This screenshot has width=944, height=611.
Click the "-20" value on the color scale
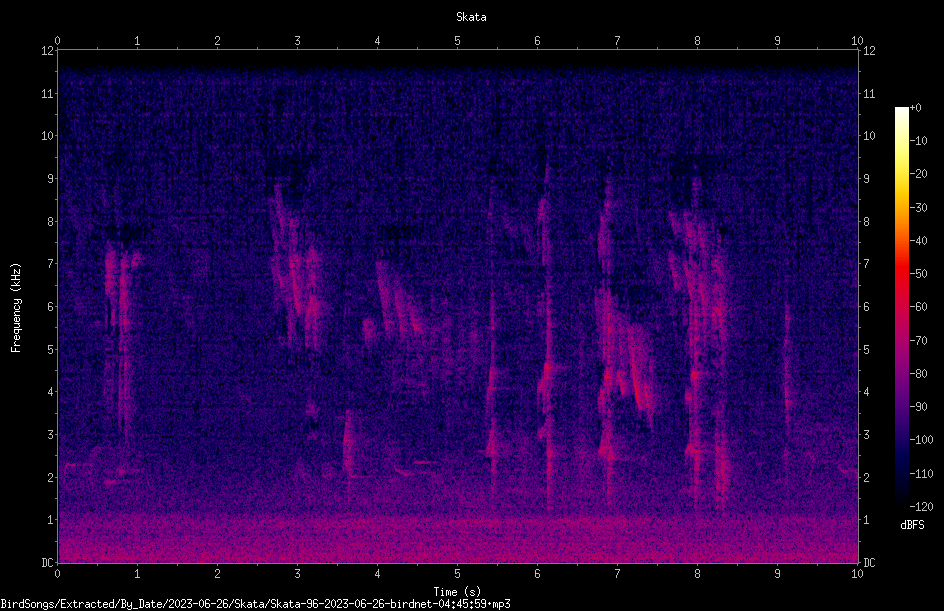click(918, 174)
